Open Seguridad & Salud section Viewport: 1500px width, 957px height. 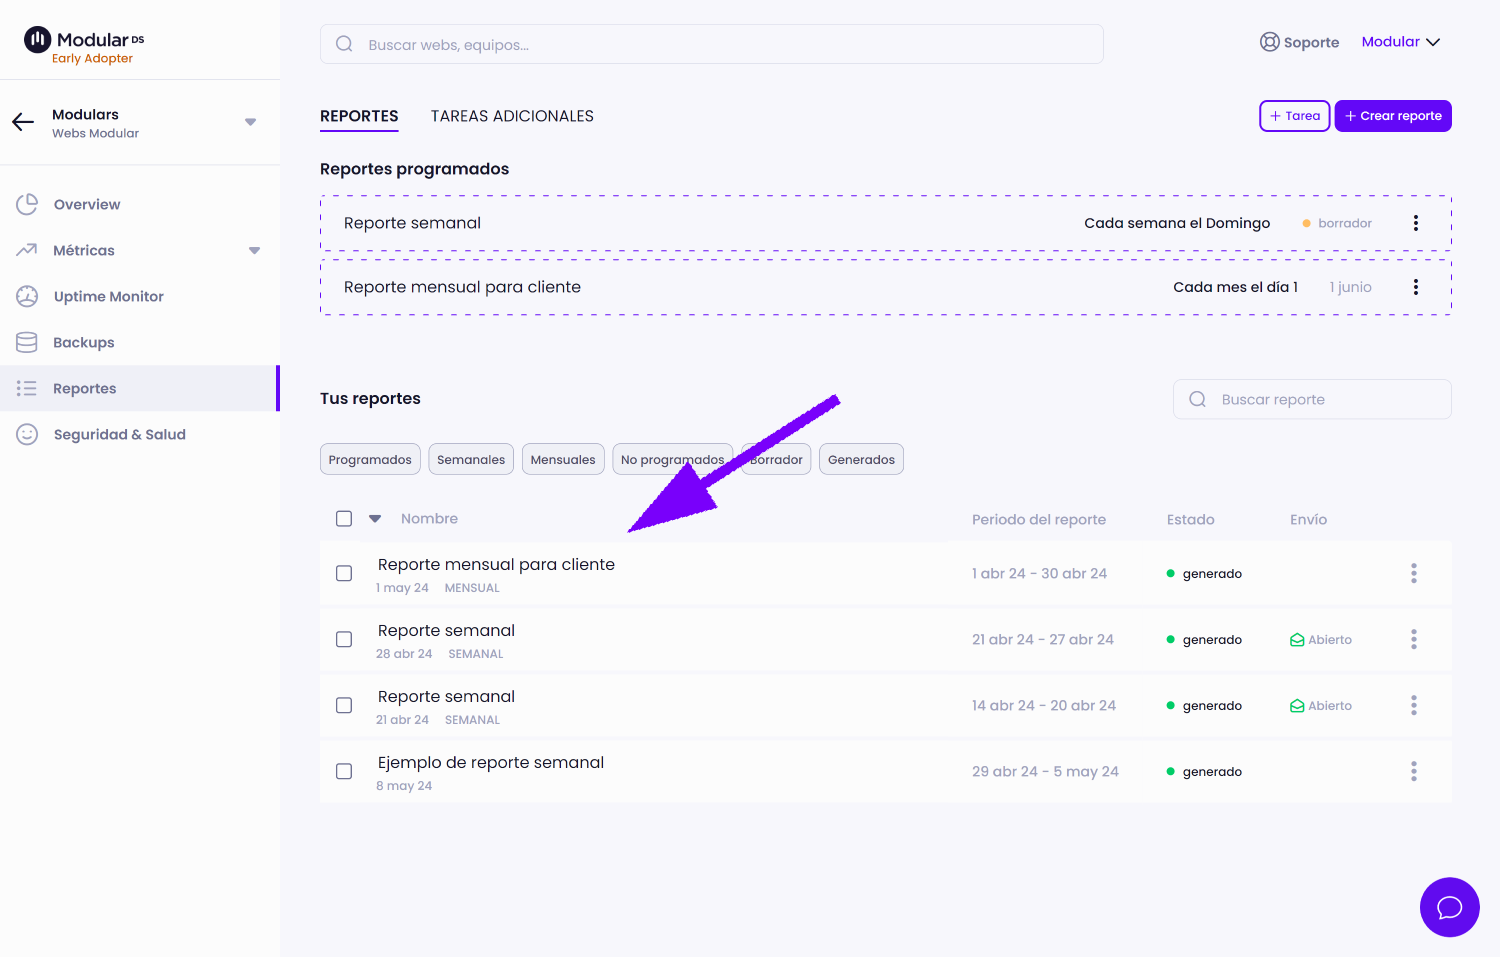[x=120, y=434]
